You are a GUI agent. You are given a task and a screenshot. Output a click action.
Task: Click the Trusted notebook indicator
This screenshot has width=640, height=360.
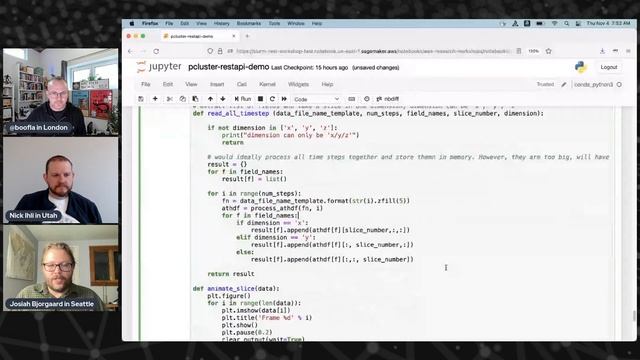pos(545,84)
